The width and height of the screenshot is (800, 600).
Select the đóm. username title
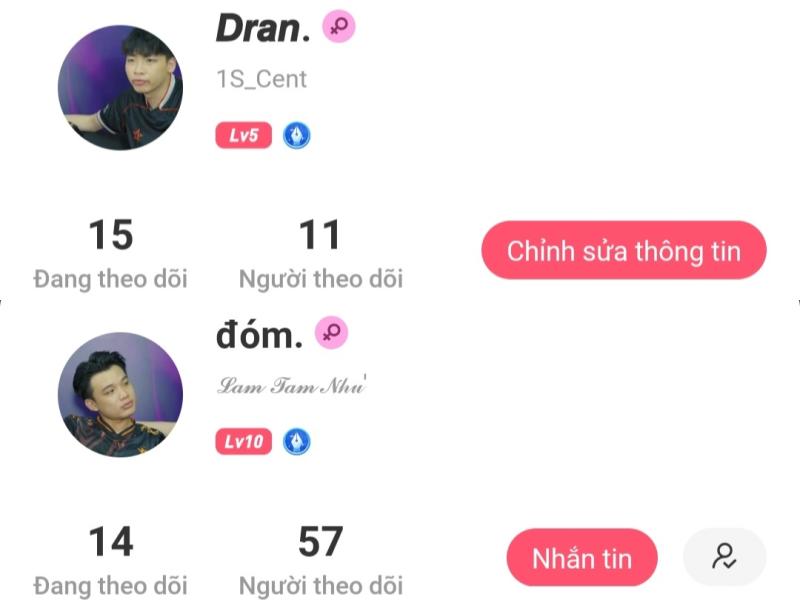click(259, 335)
